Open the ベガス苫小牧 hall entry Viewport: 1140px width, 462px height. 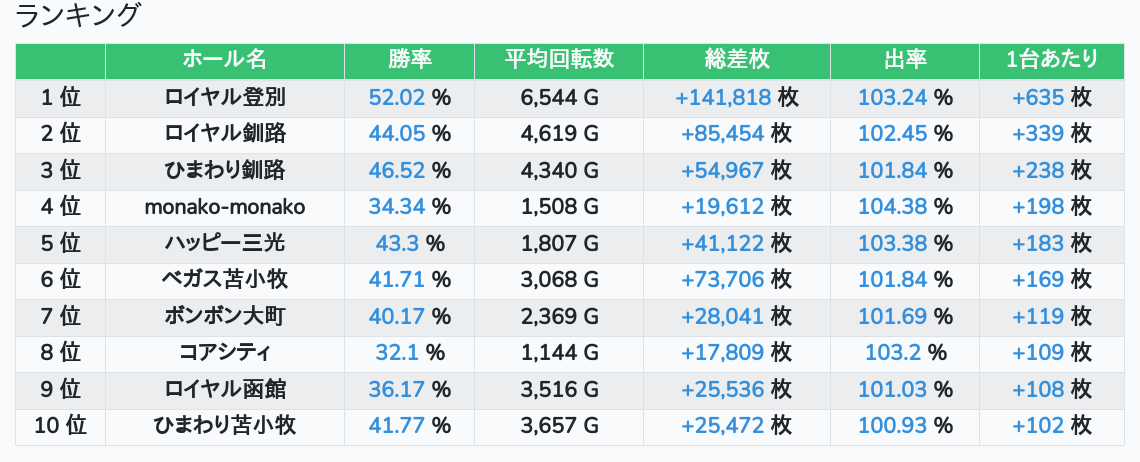tap(225, 280)
